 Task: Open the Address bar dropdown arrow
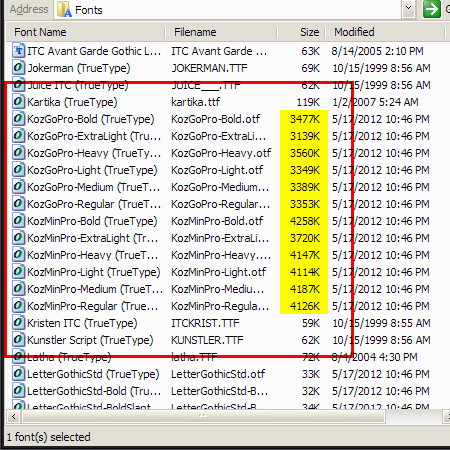(x=408, y=9)
